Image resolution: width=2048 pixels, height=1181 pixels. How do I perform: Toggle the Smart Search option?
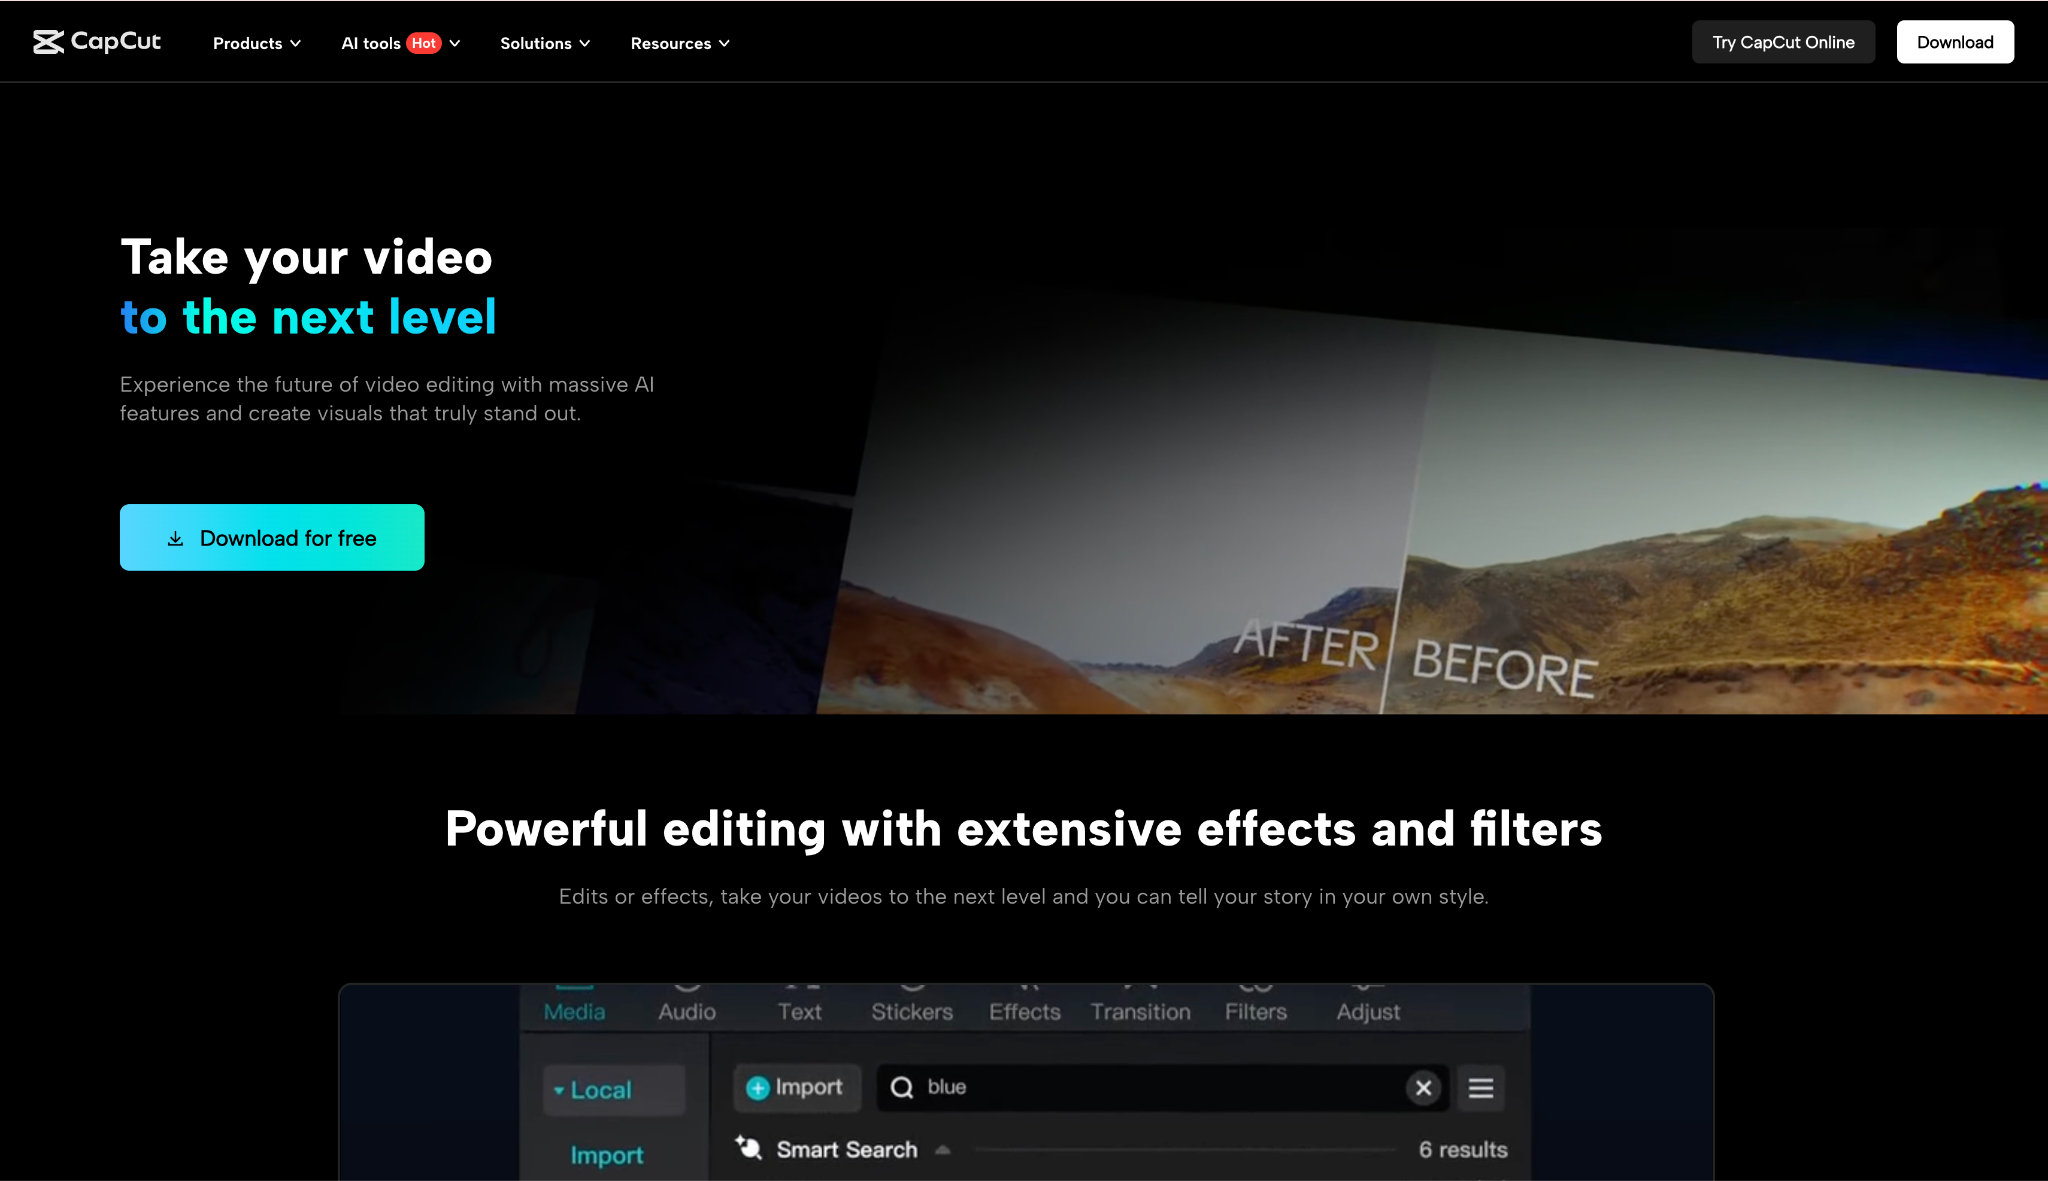(846, 1149)
